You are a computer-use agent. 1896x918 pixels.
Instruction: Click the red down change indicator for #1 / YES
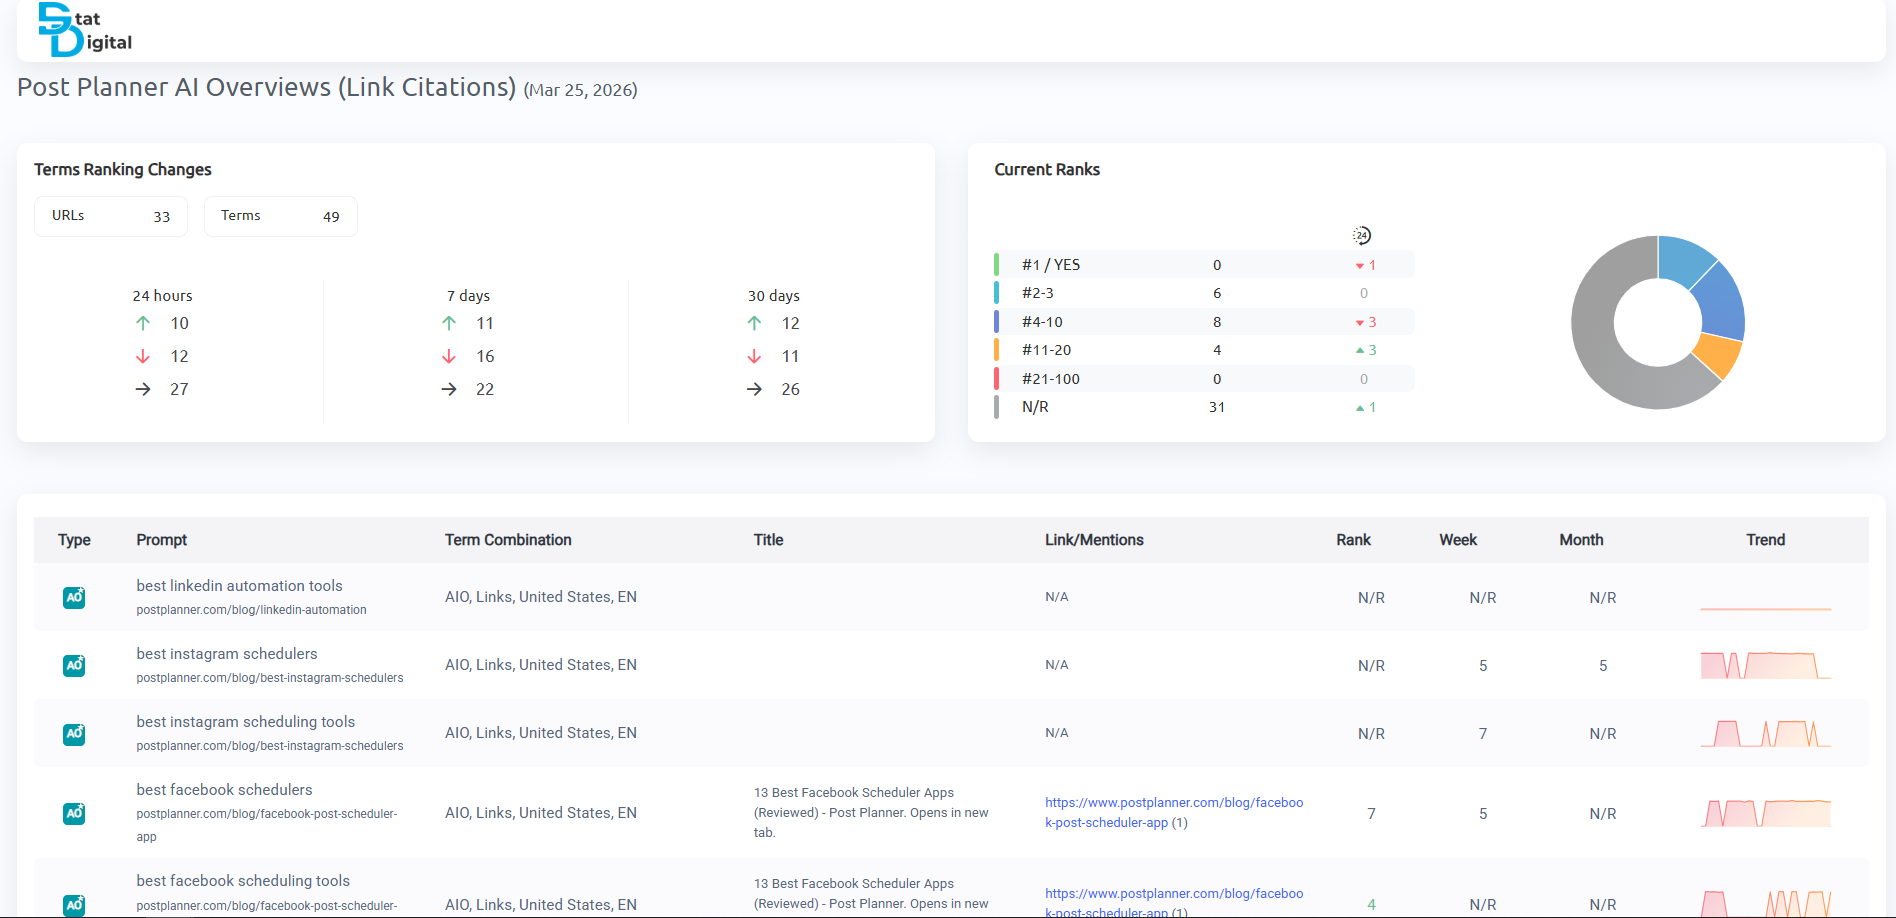click(x=1366, y=265)
